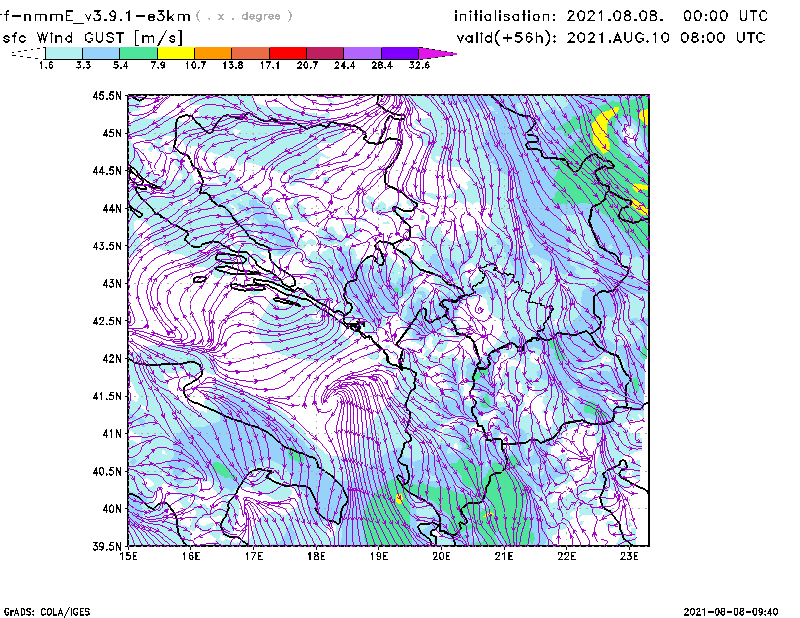The image size is (800, 618).
Task: Click the 16E longitude label
Action: click(191, 556)
